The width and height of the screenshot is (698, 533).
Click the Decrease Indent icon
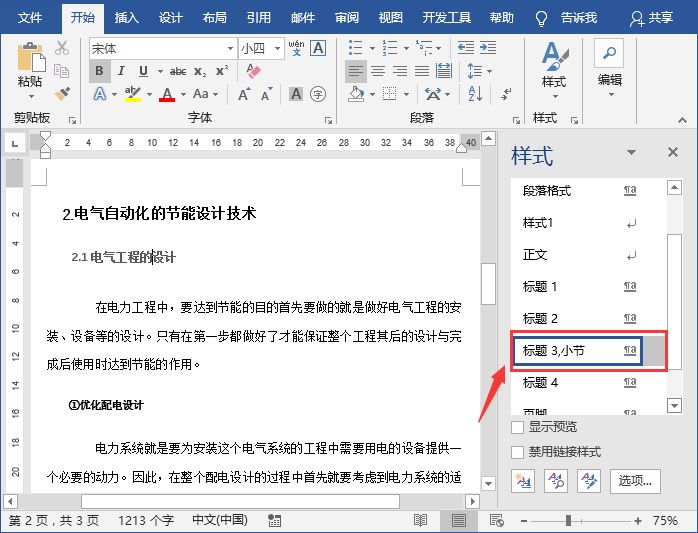[466, 48]
